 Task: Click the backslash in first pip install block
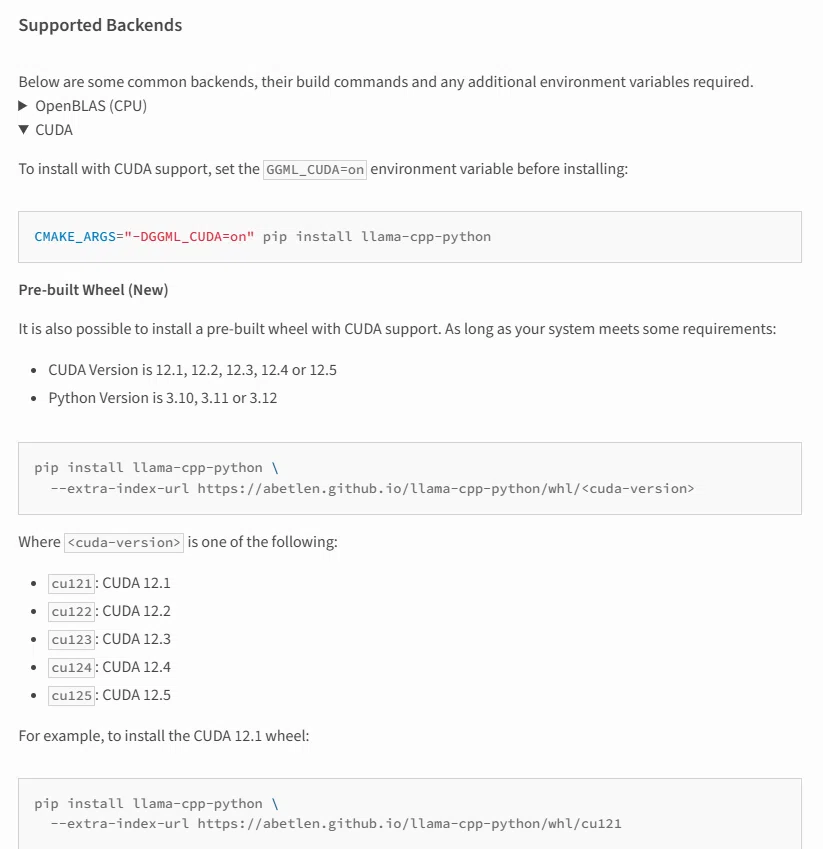click(x=275, y=468)
